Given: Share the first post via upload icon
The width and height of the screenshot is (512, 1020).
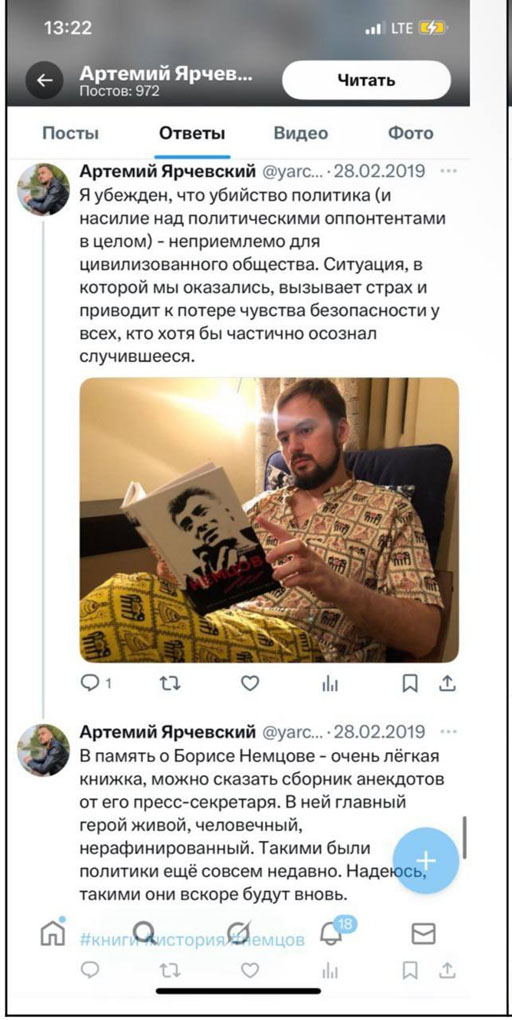Looking at the screenshot, I should tap(448, 683).
